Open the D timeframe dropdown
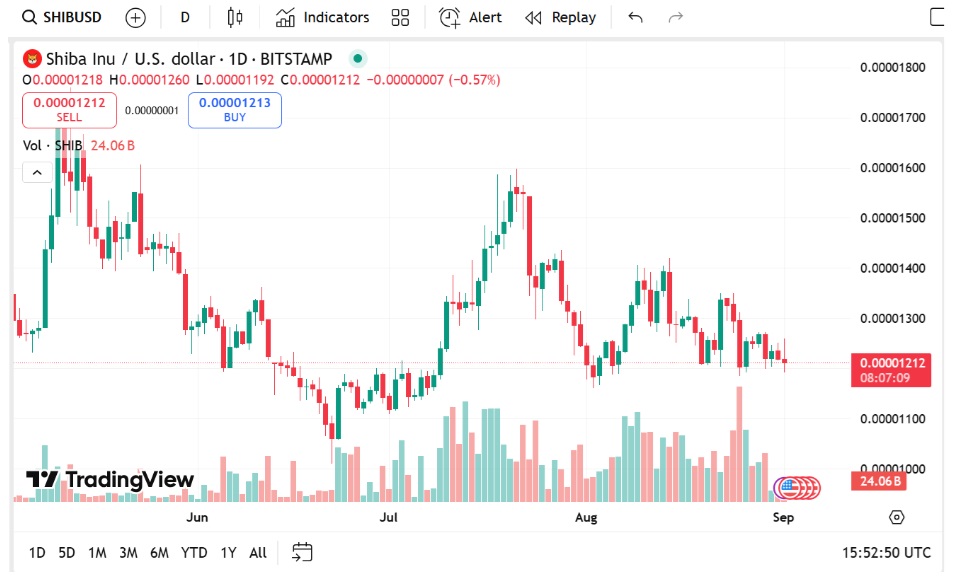Screen dimensions: 965x585 (x=184, y=17)
